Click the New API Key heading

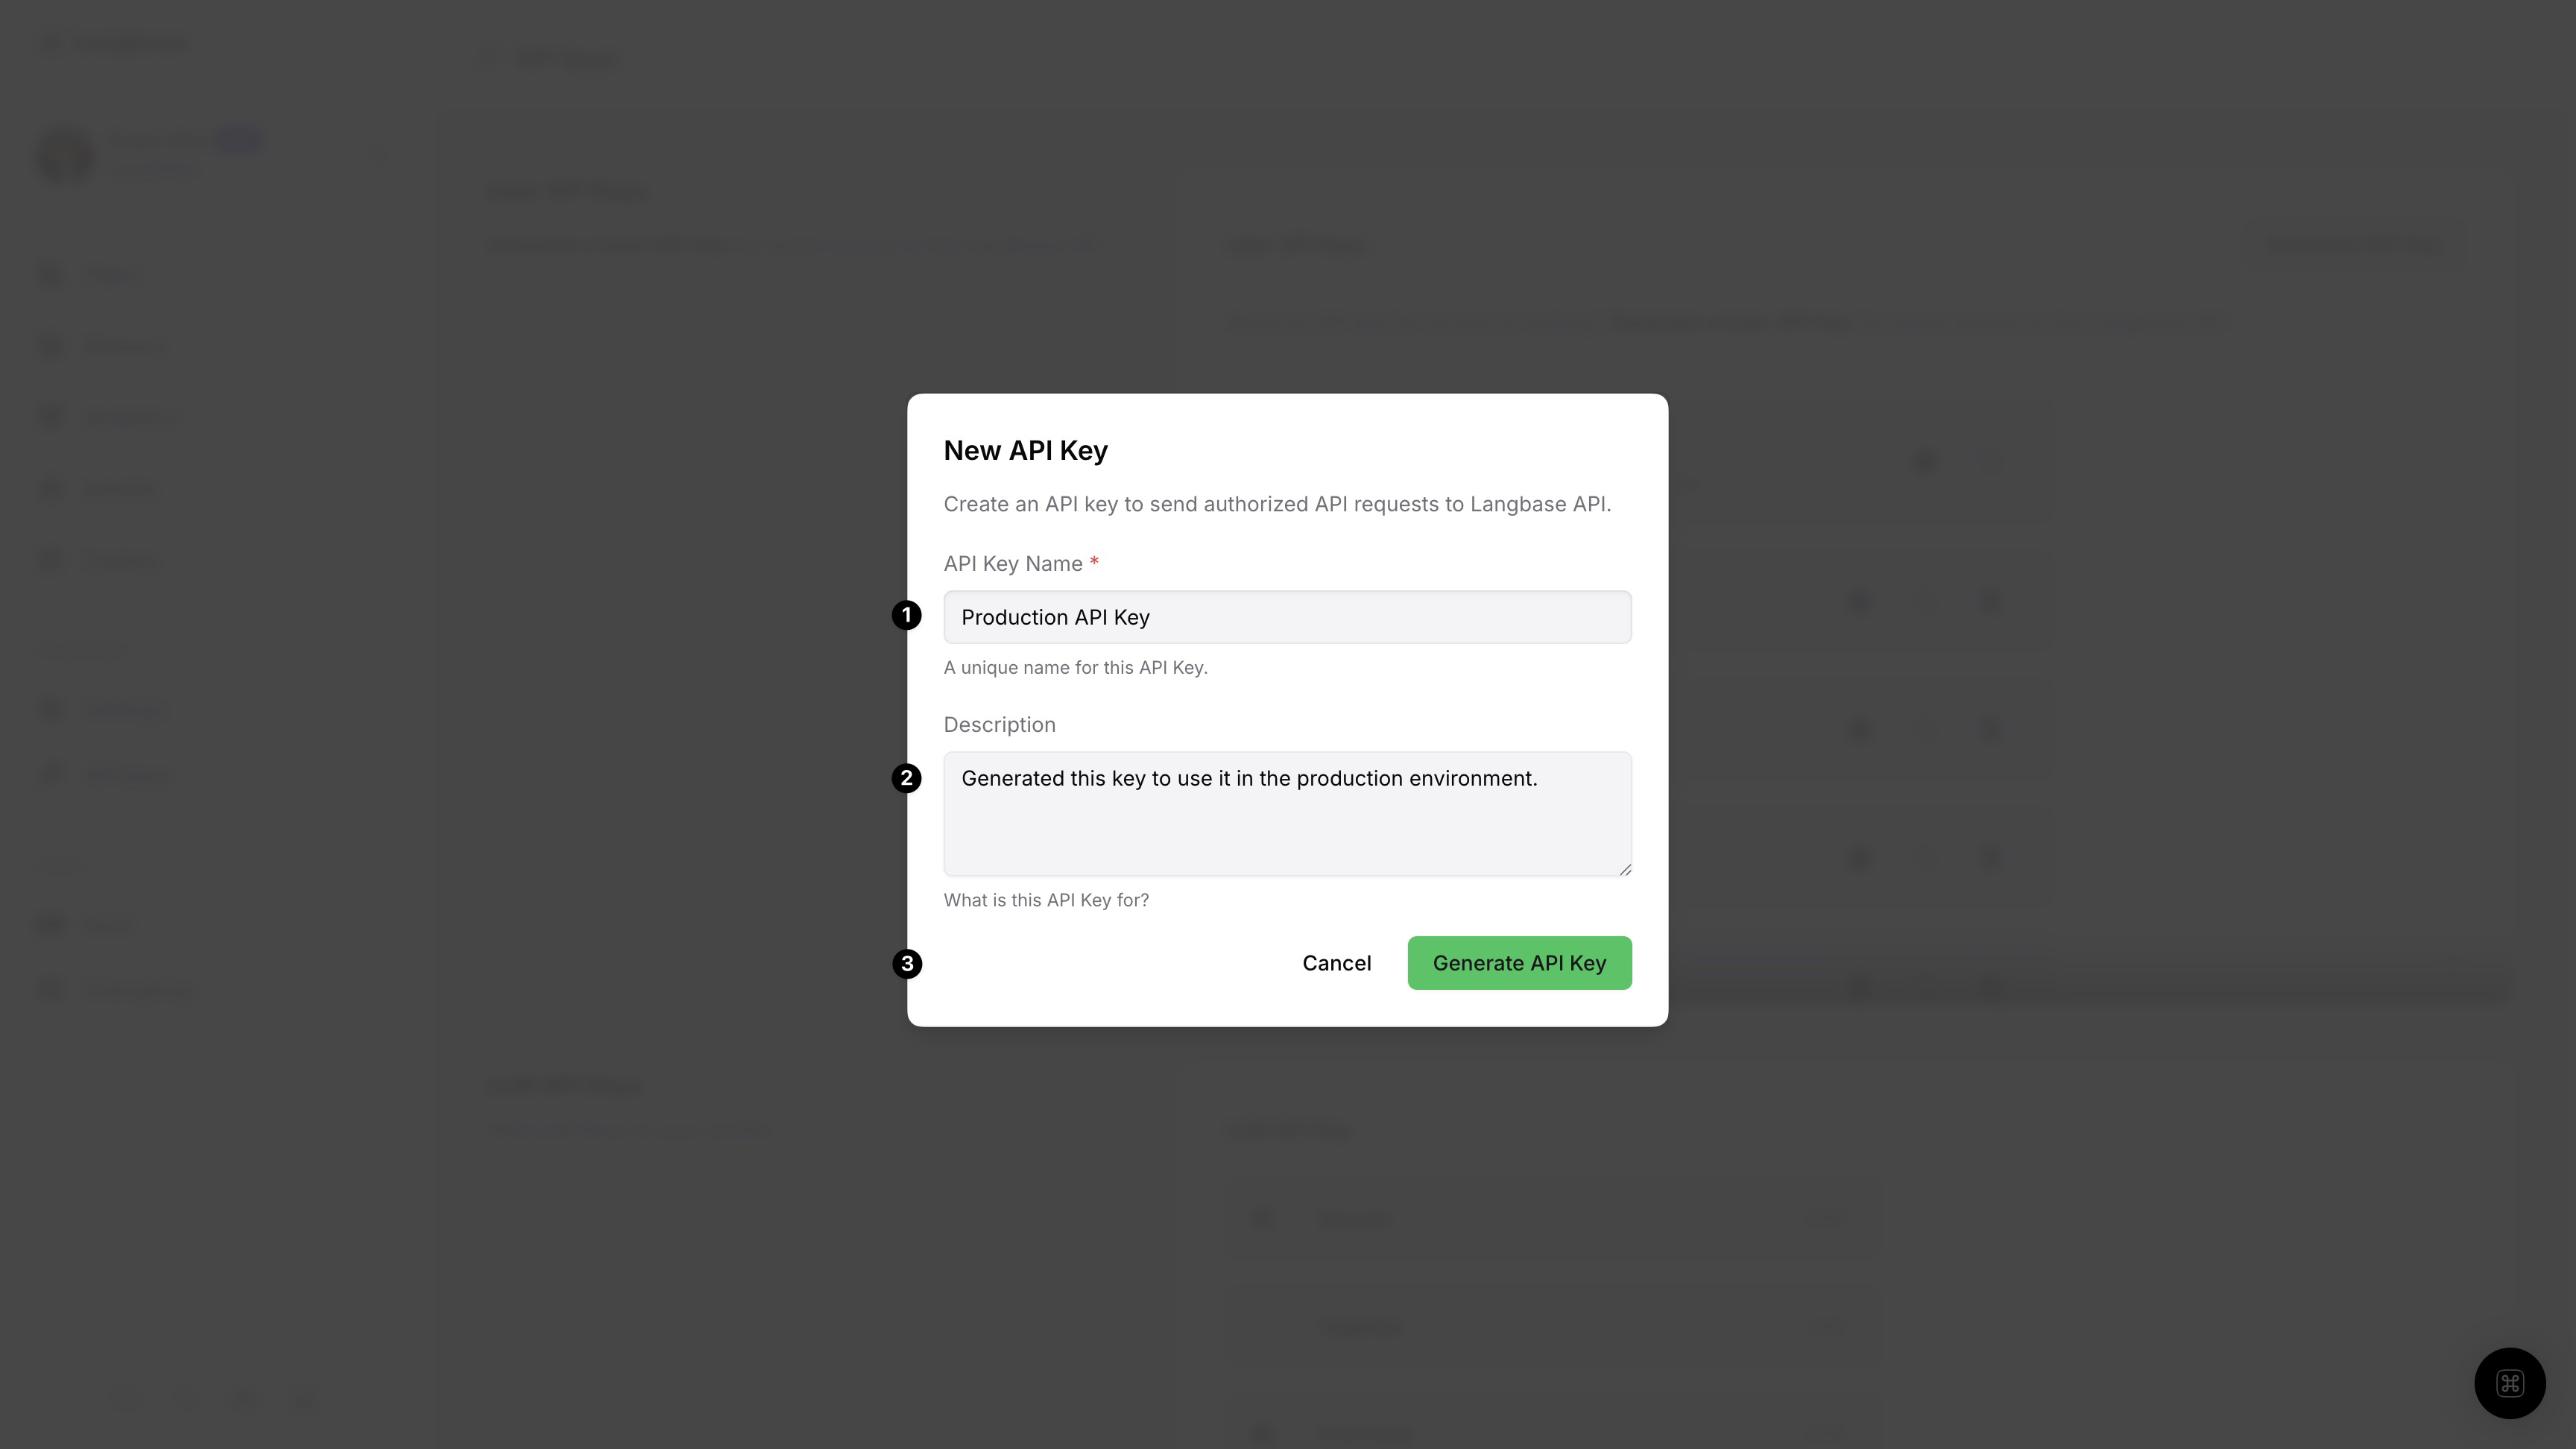coord(1025,450)
